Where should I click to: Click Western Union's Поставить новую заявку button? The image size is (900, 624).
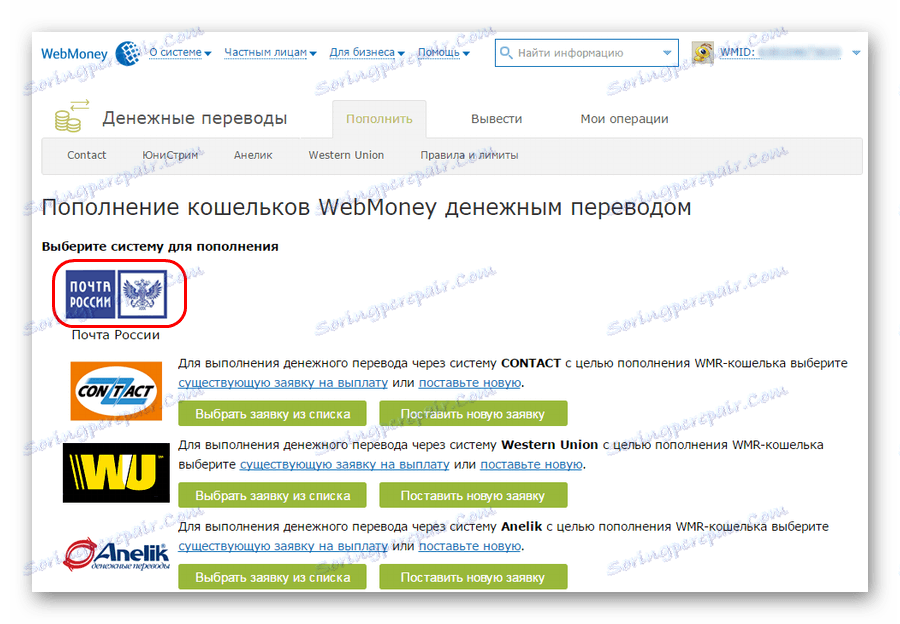(473, 495)
